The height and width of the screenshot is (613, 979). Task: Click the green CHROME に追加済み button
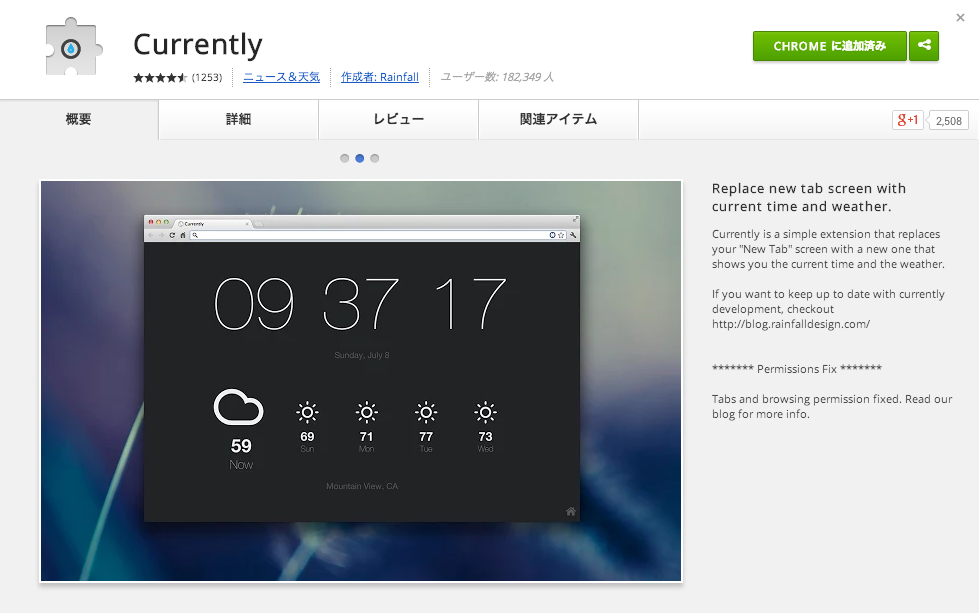(x=829, y=46)
